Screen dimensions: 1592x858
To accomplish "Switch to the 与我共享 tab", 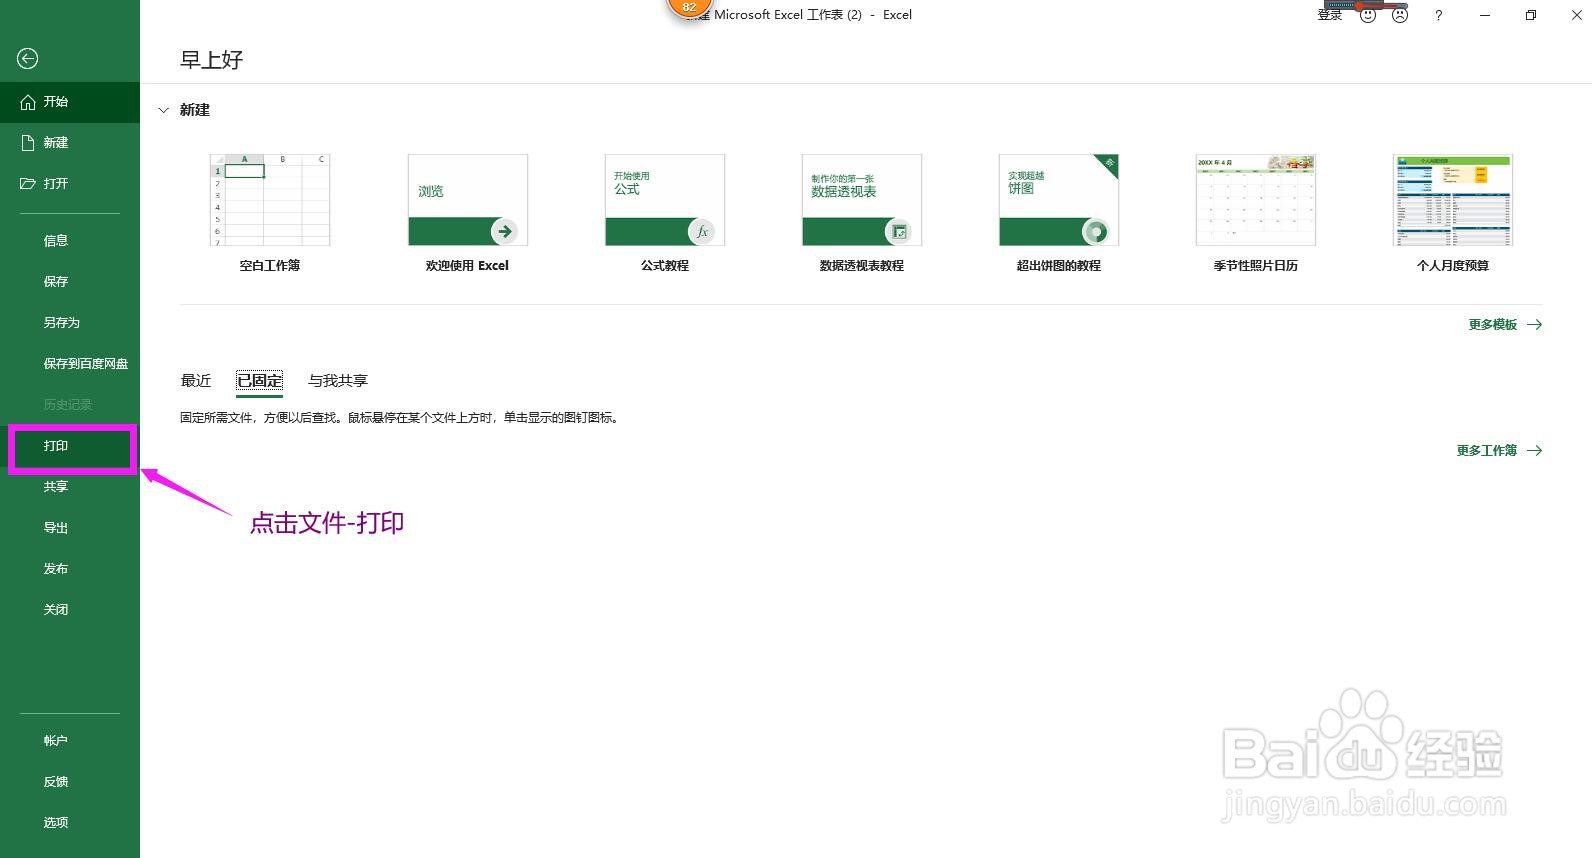I will click(338, 381).
